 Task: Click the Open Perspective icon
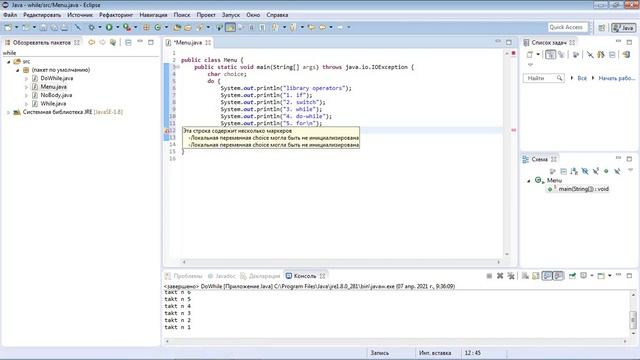click(602, 27)
